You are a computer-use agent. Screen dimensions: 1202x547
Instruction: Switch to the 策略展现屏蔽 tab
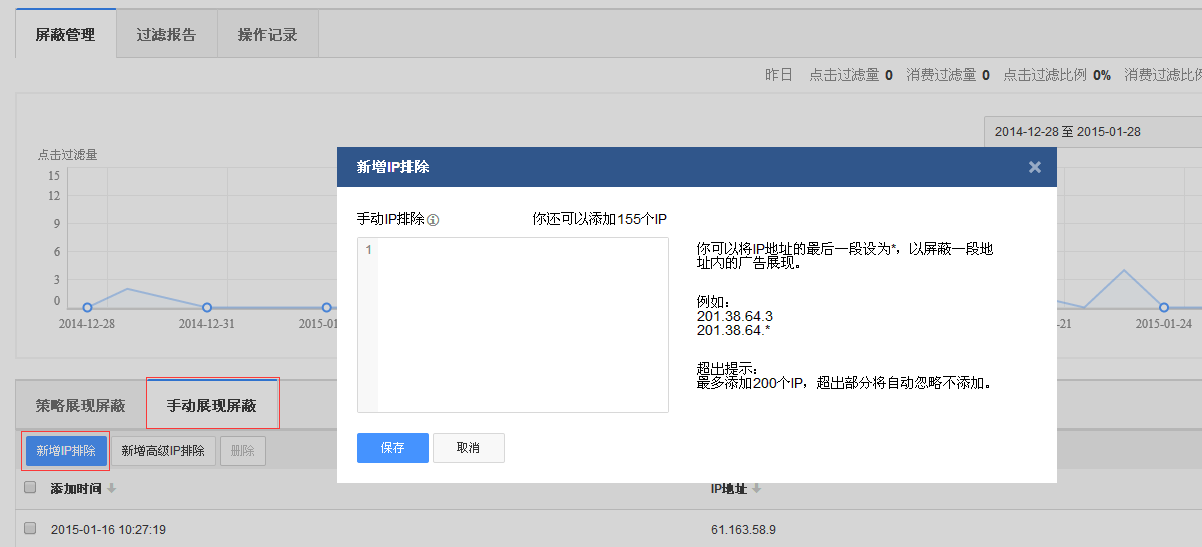[x=80, y=405]
